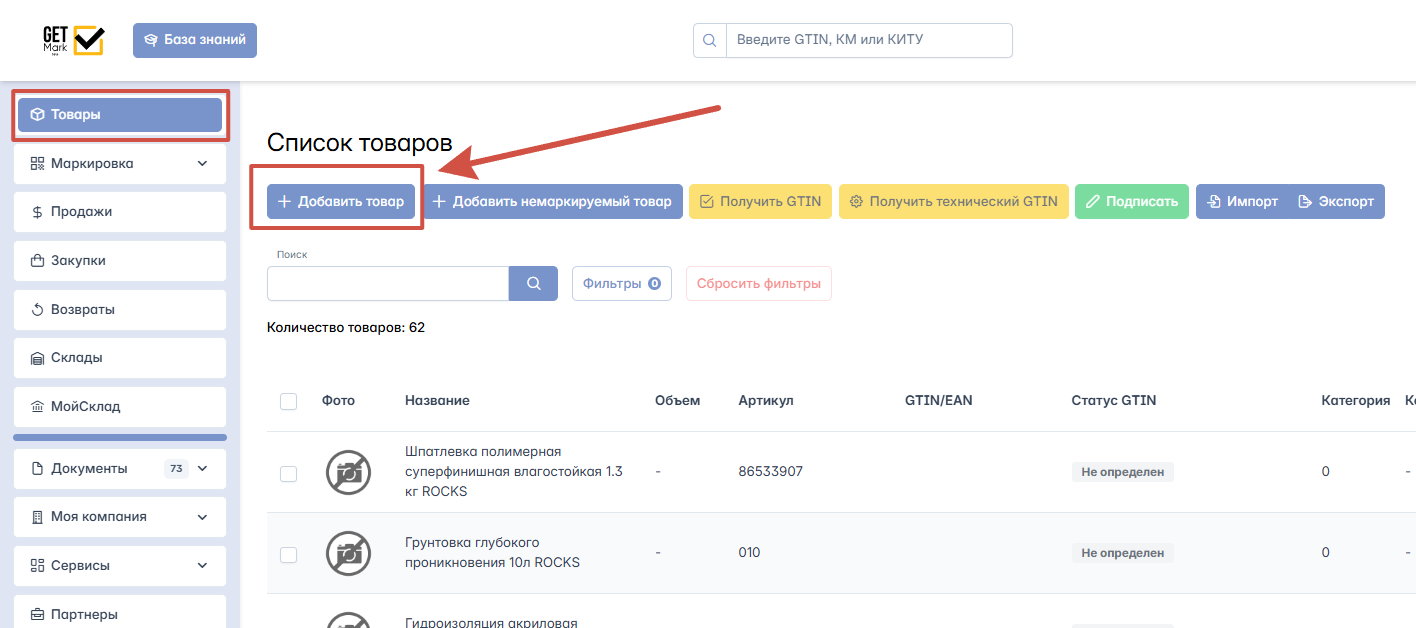Open the Фильтры panel

click(x=621, y=283)
